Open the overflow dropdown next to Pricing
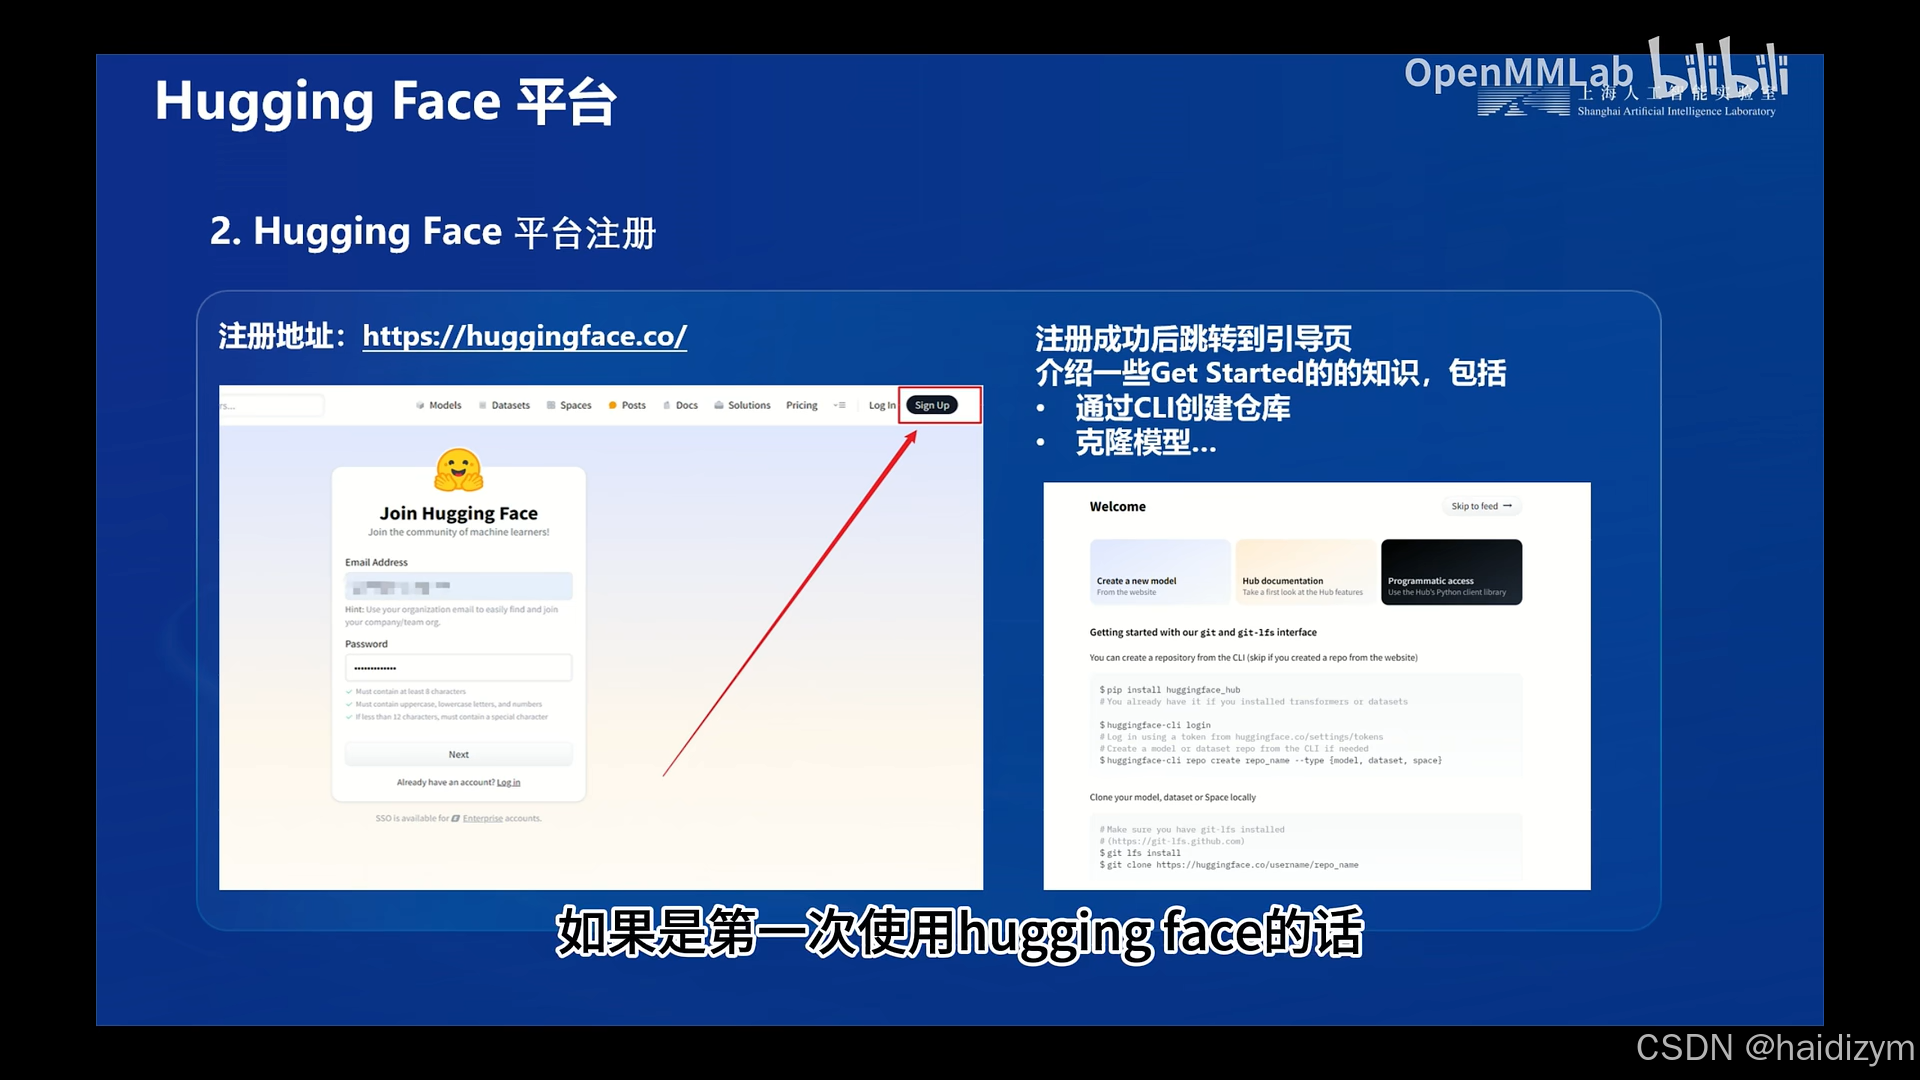 838,405
